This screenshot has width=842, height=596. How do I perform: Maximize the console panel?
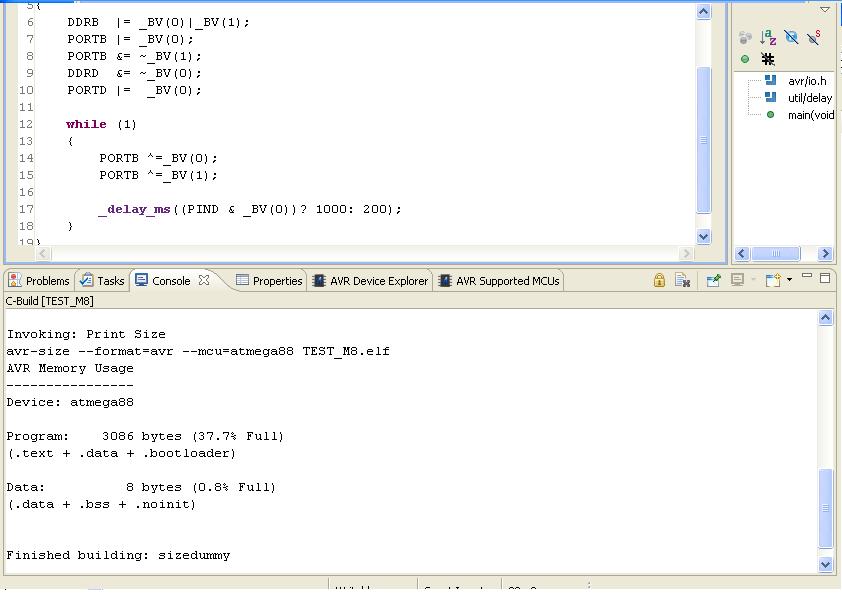tap(825, 278)
